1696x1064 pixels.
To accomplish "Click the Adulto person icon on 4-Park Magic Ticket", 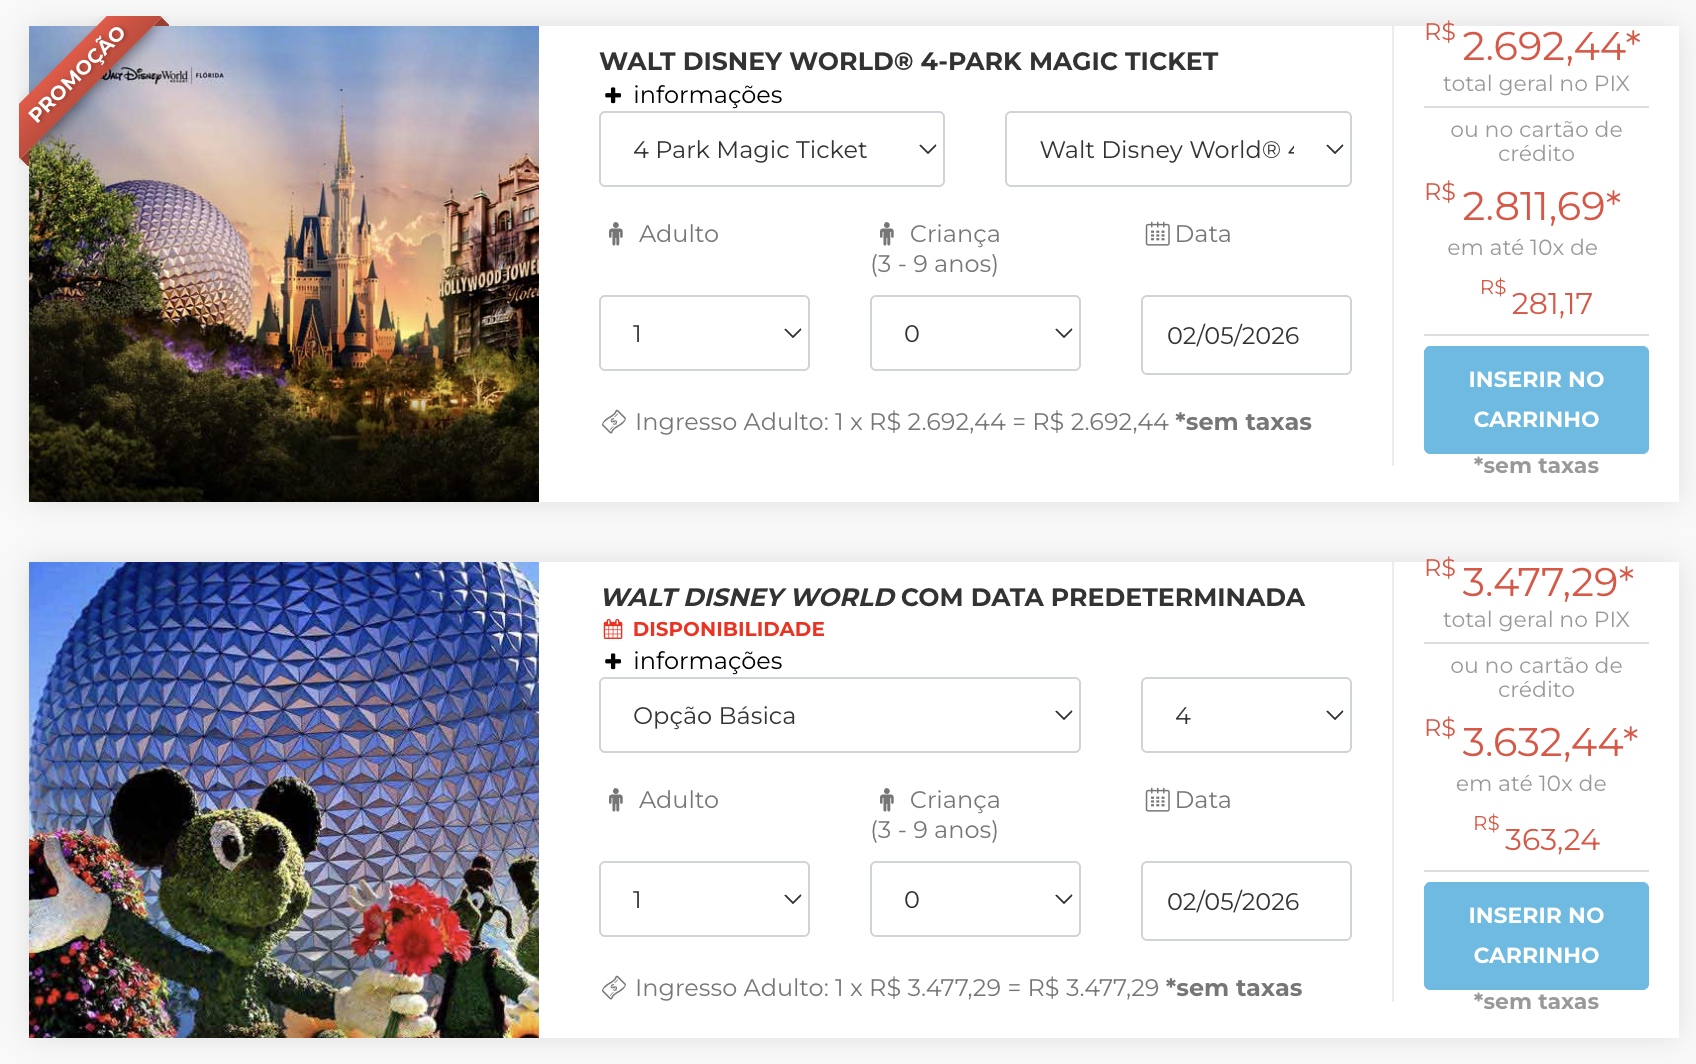I will tap(614, 233).
